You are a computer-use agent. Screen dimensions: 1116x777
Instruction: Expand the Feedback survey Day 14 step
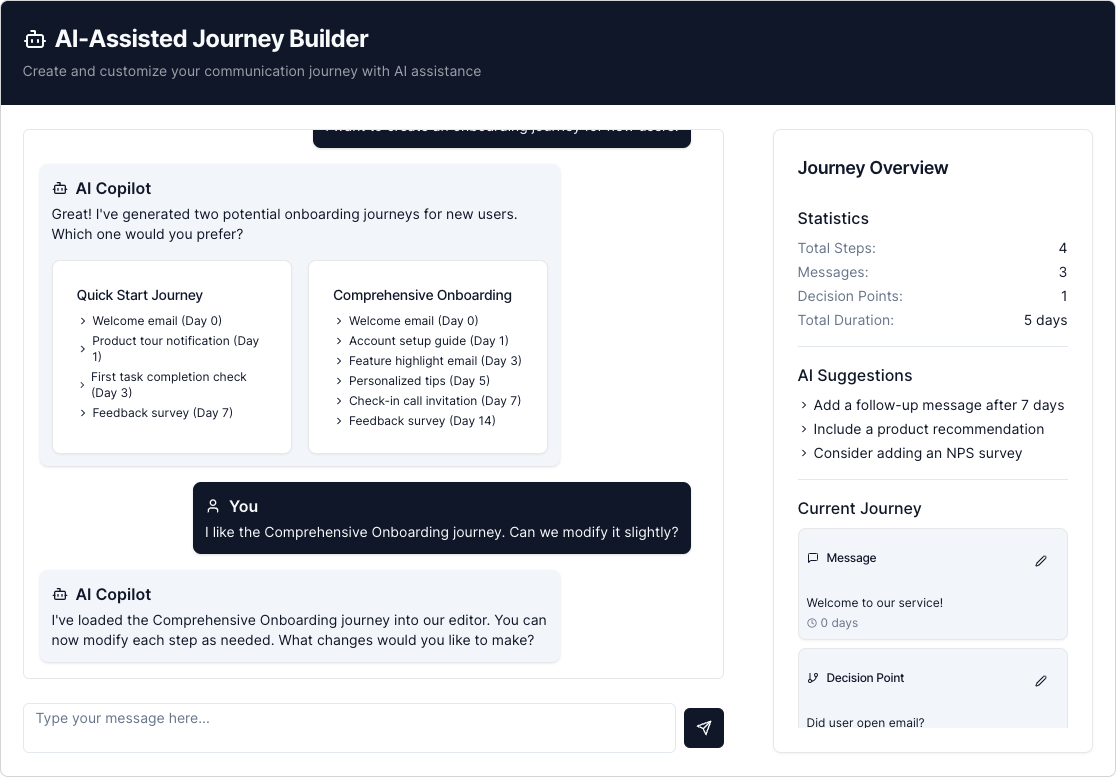click(x=339, y=421)
